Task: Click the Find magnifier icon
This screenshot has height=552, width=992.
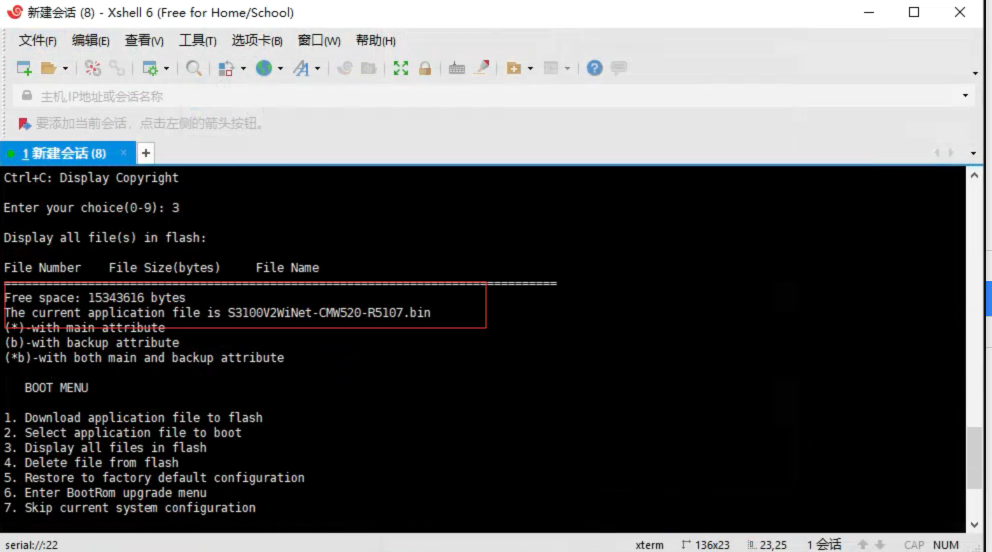Action: tap(194, 68)
